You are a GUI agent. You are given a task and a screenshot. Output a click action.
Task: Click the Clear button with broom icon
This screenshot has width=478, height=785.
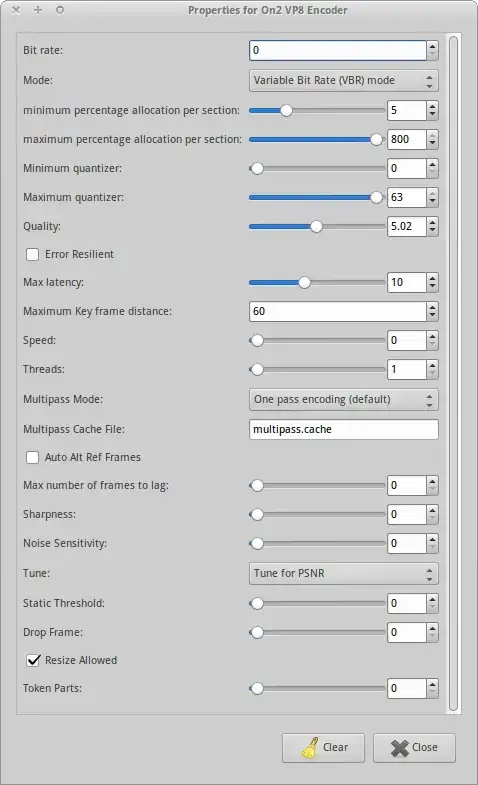pyautogui.click(x=323, y=747)
